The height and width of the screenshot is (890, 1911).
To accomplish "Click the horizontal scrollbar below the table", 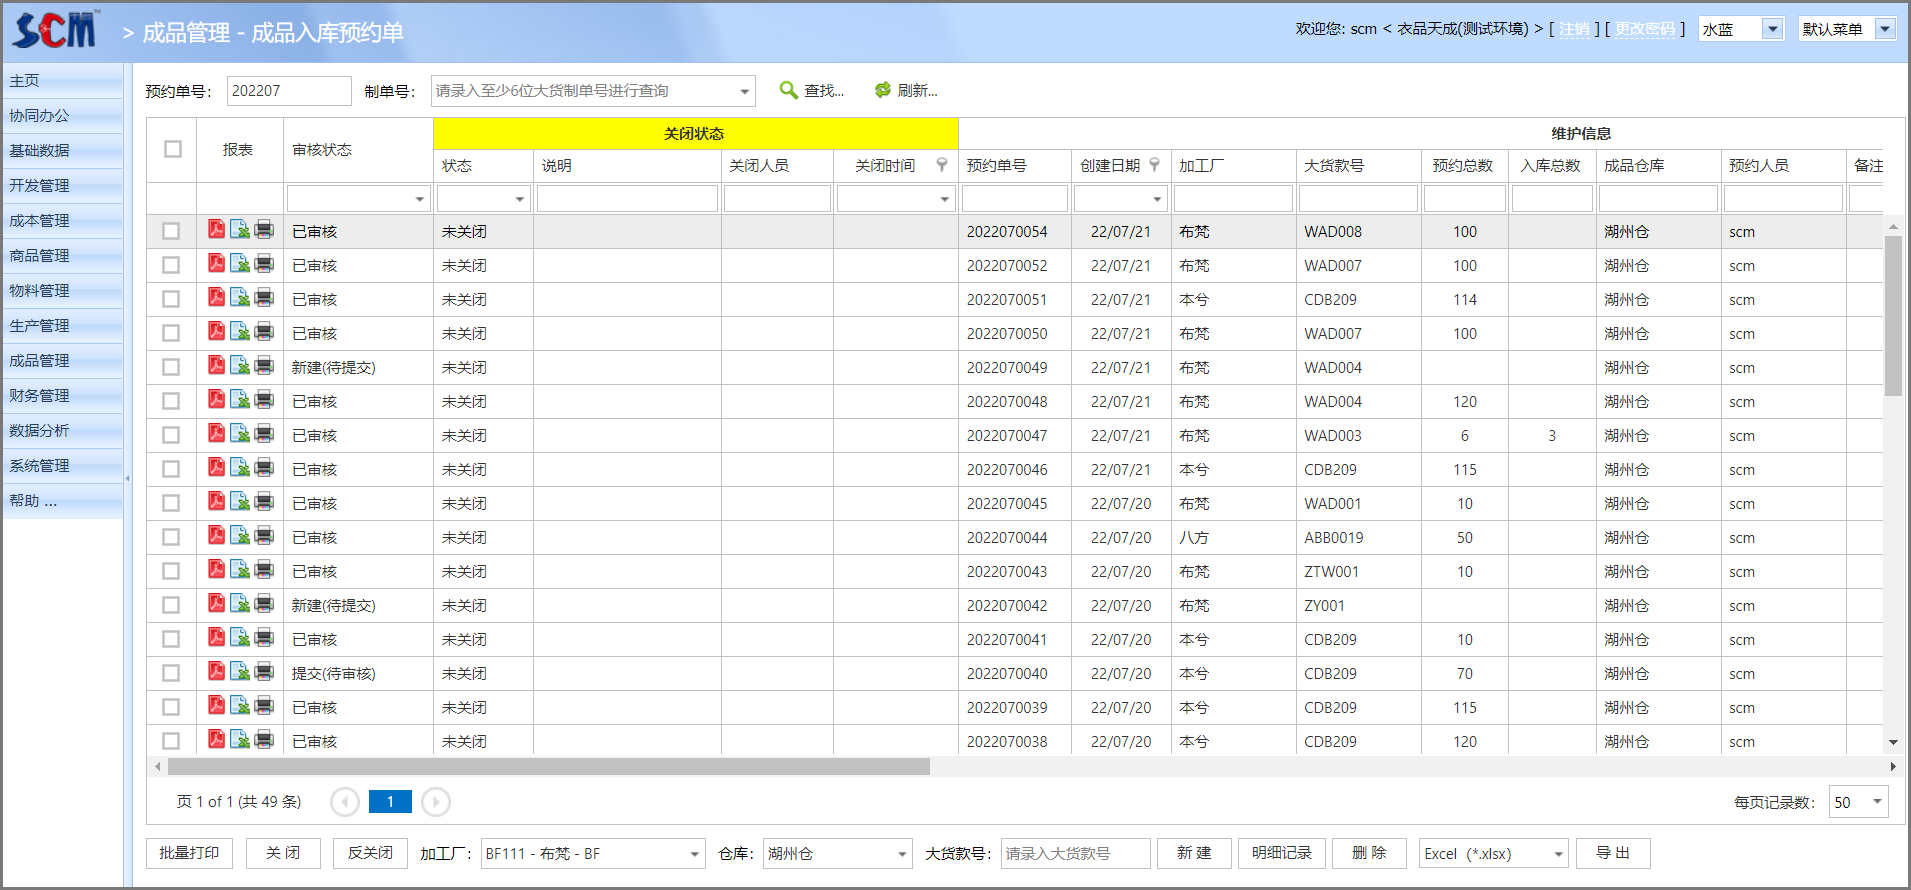I will tap(548, 767).
